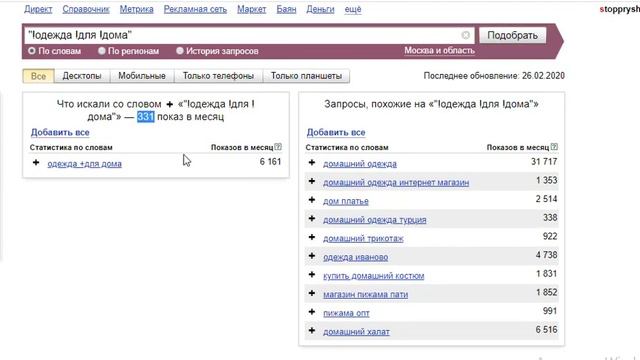Switch to 'Только телефоны' tab
Image resolution: width=640 pixels, height=360 pixels.
[218, 76]
